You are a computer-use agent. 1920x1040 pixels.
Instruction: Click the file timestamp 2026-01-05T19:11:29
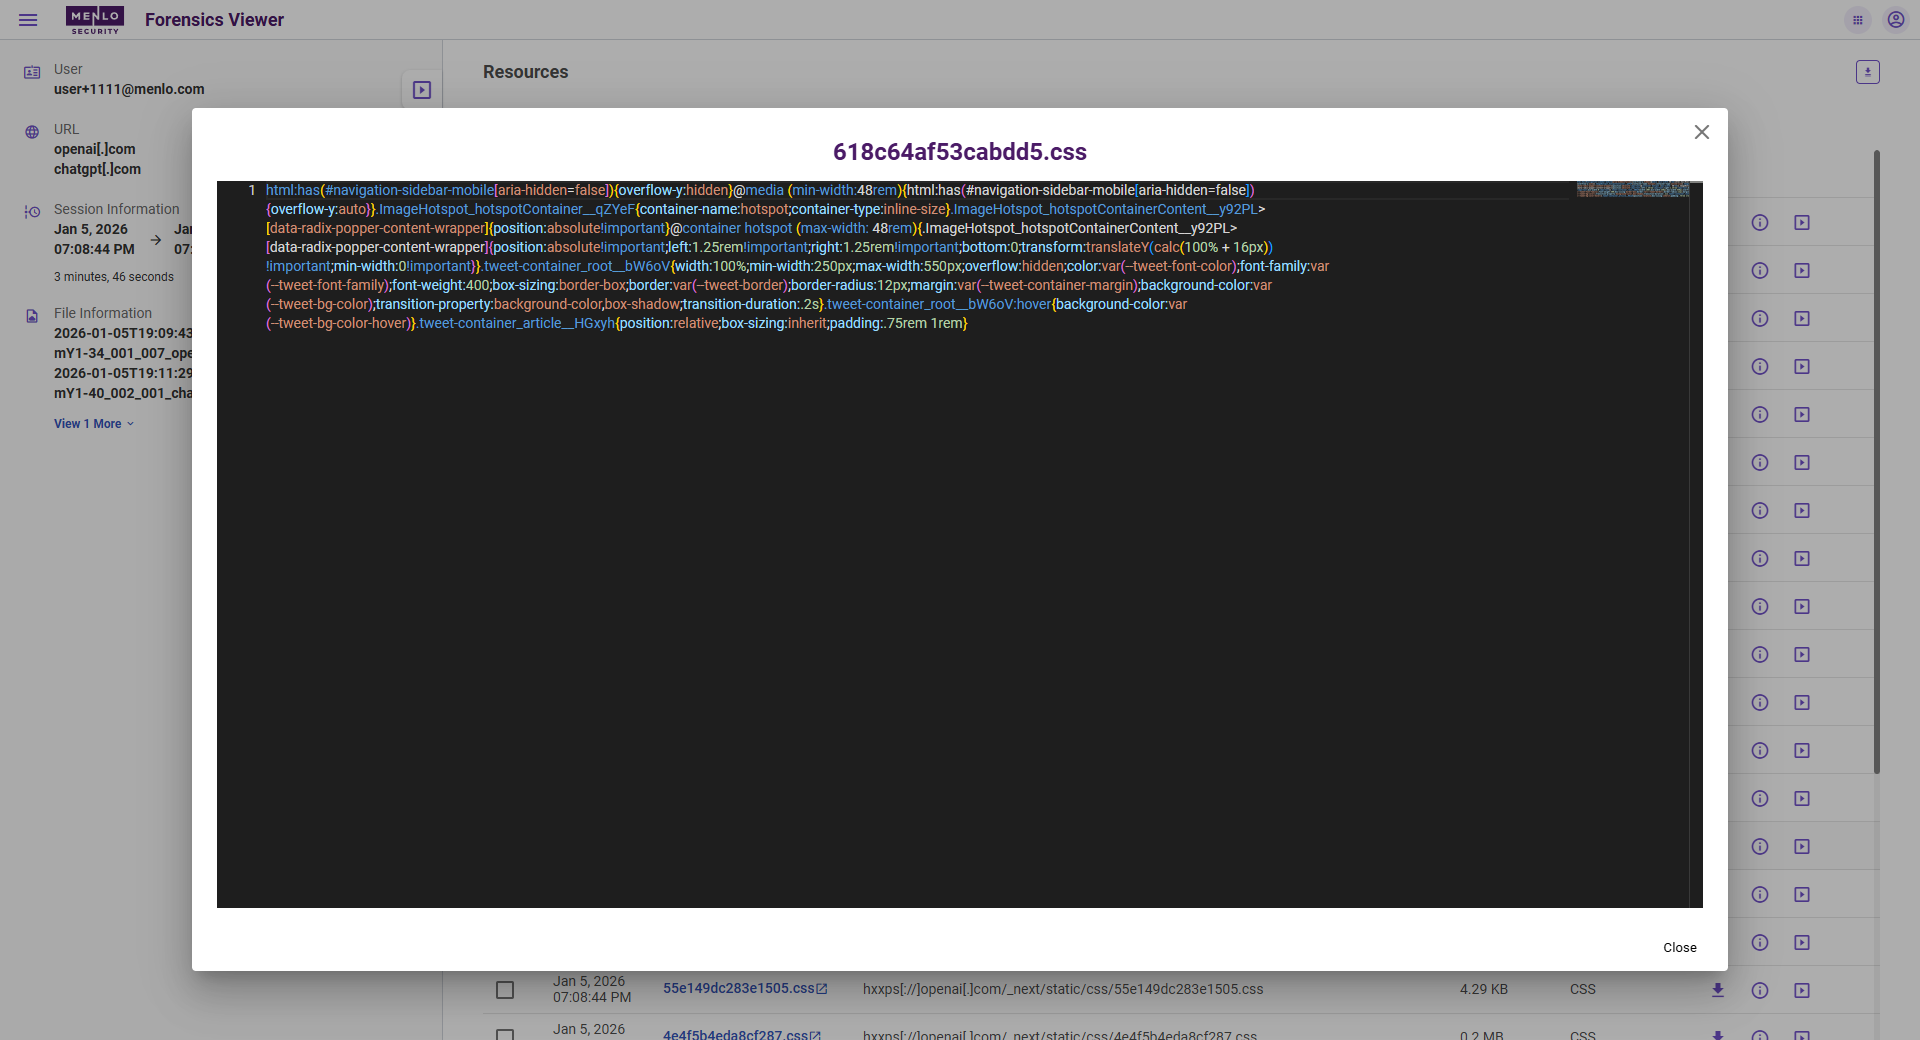pos(123,373)
